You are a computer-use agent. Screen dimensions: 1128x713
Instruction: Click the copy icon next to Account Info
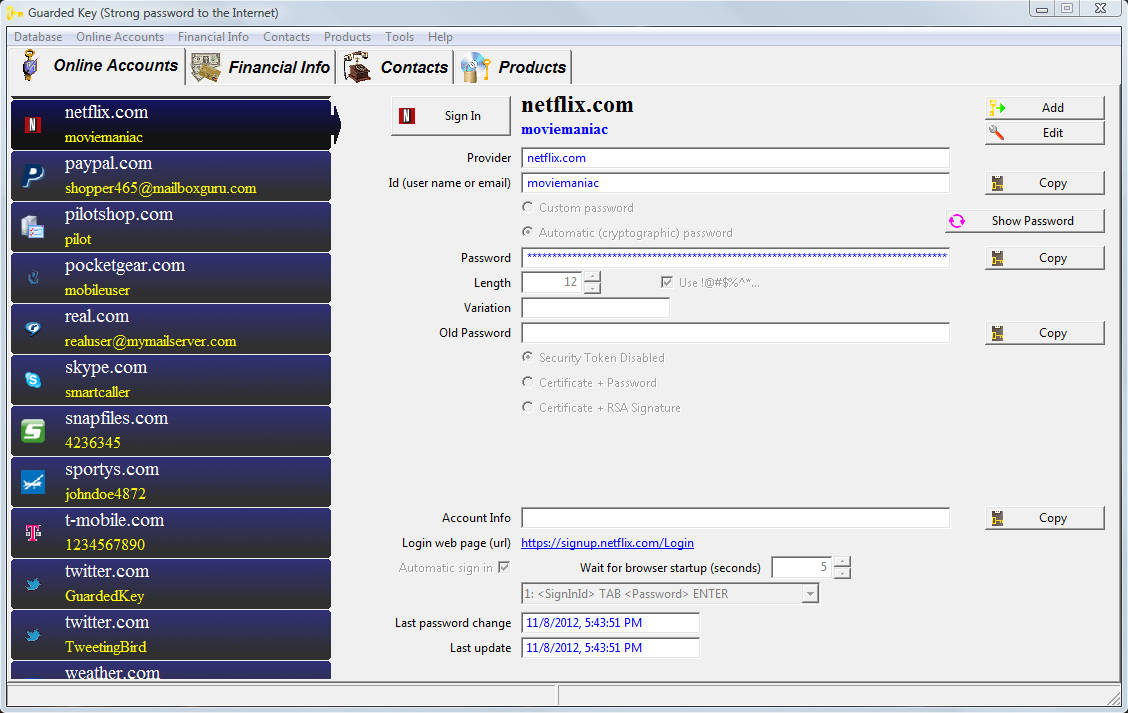tap(997, 518)
